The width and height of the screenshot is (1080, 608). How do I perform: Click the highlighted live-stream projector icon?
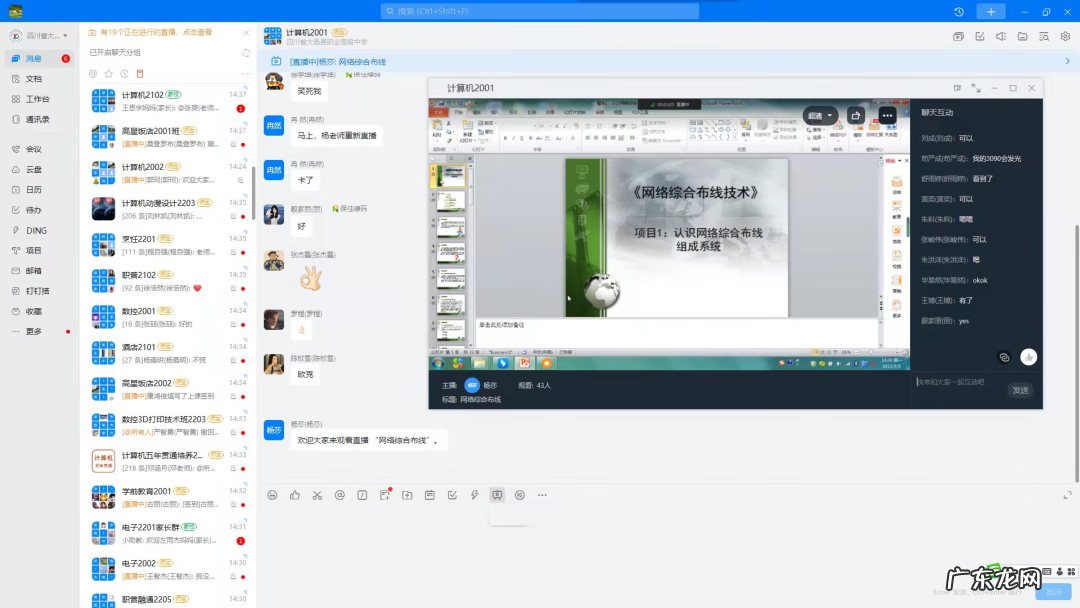(x=497, y=494)
